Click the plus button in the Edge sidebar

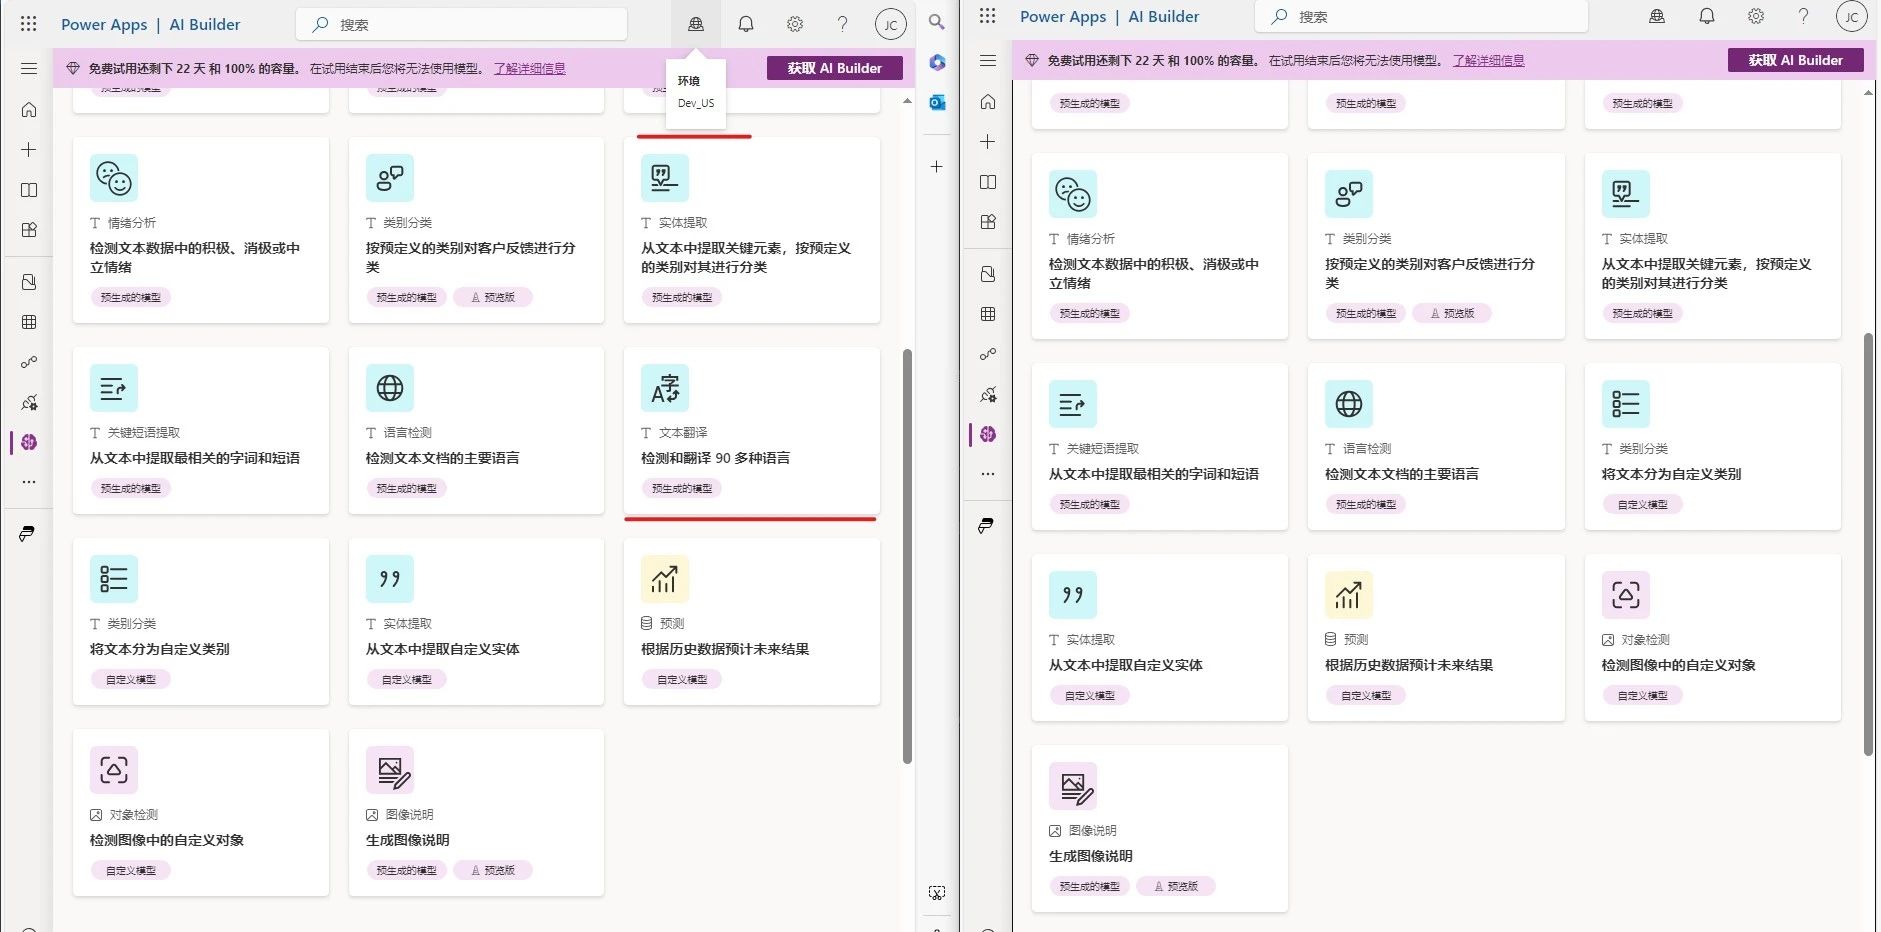tap(937, 166)
